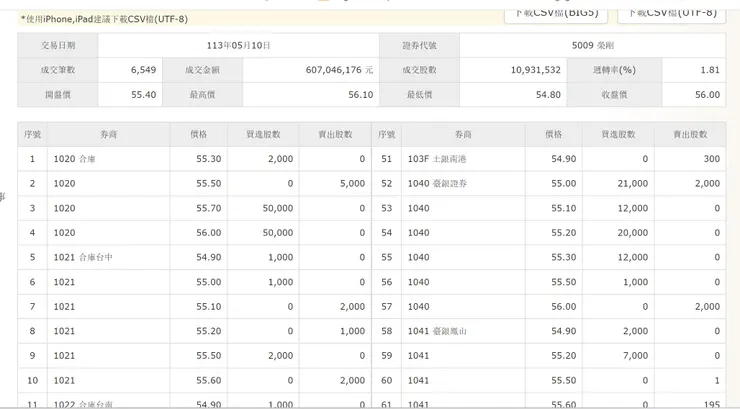The width and height of the screenshot is (740, 409).
Task: Click sequence number 3 cell
Action: (x=32, y=208)
